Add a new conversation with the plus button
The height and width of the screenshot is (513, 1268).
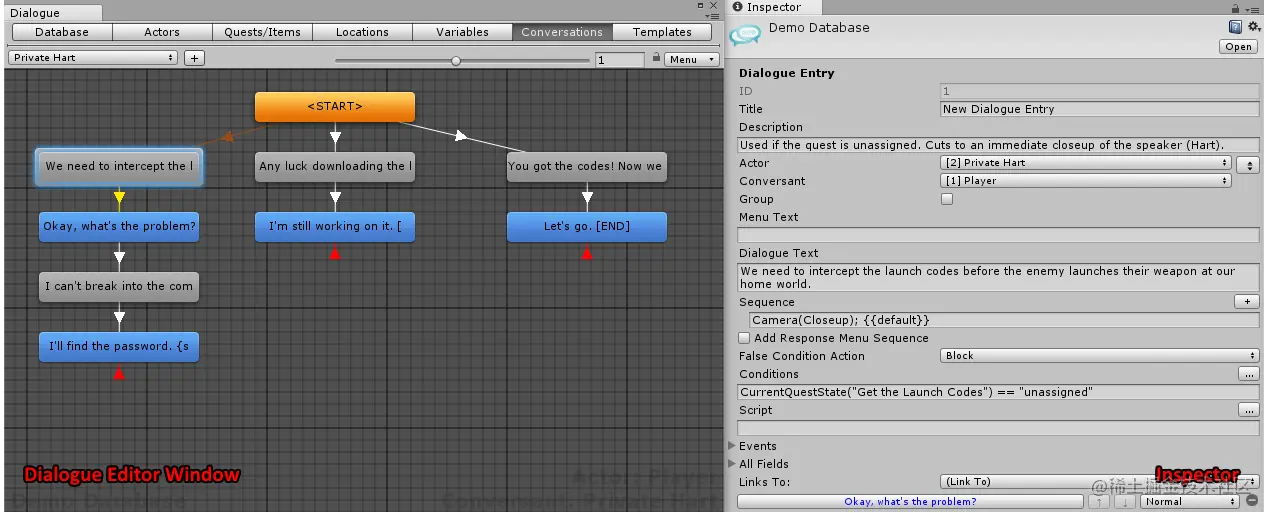coord(194,58)
